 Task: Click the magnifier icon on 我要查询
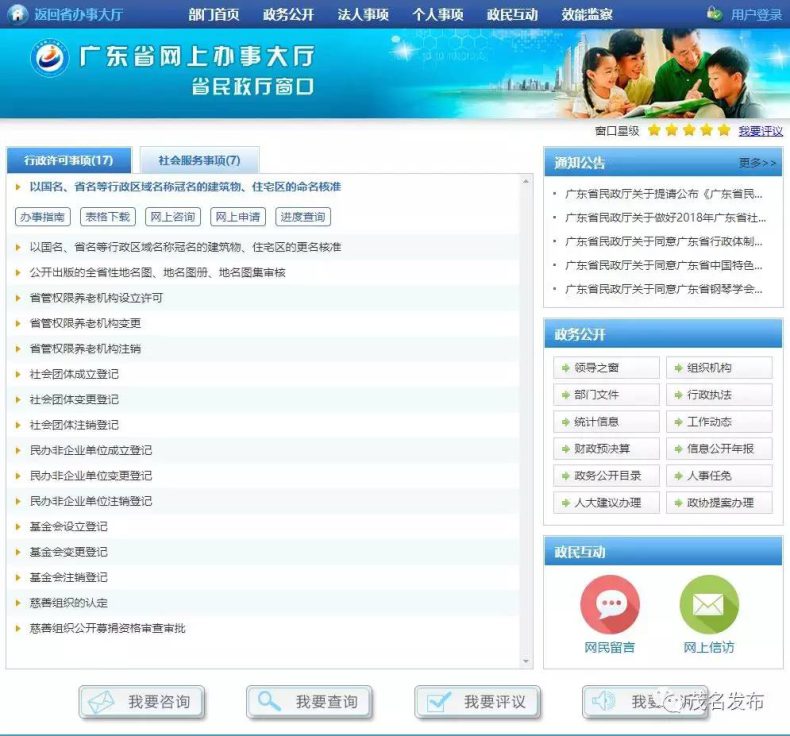click(x=269, y=701)
